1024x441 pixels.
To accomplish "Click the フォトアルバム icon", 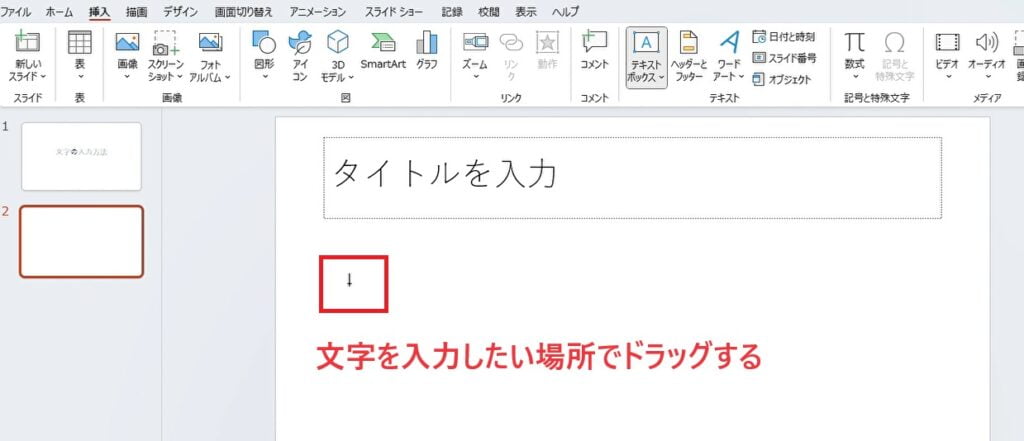I will pyautogui.click(x=210, y=56).
